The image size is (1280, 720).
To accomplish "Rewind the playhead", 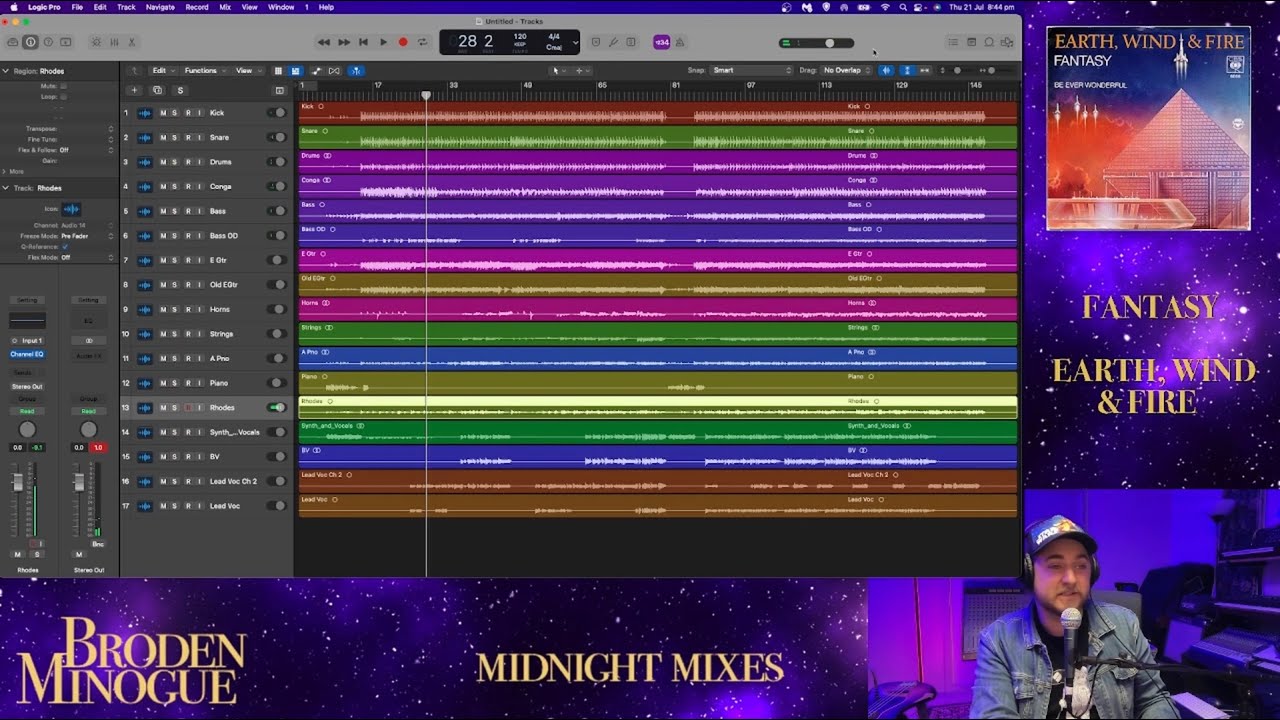I will 323,42.
